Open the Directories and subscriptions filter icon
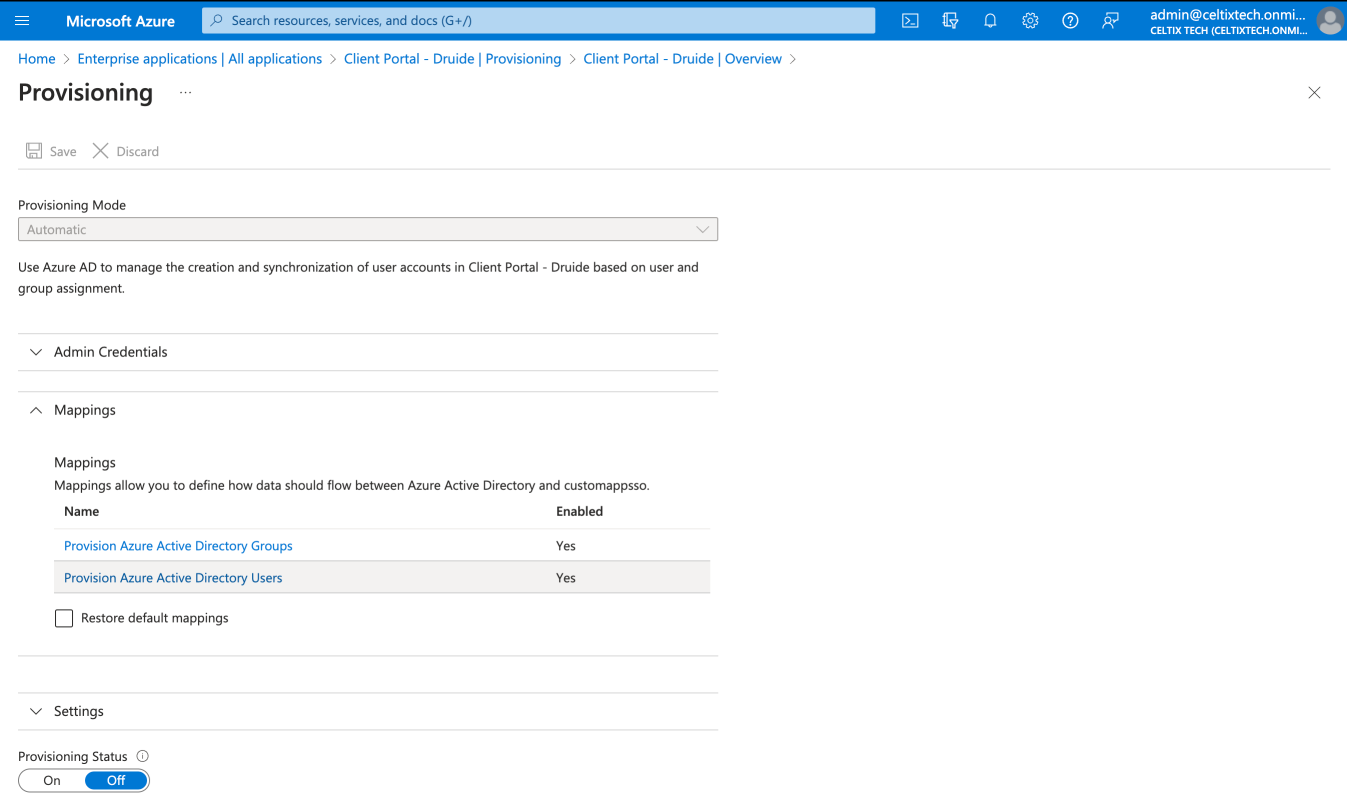 (x=950, y=20)
